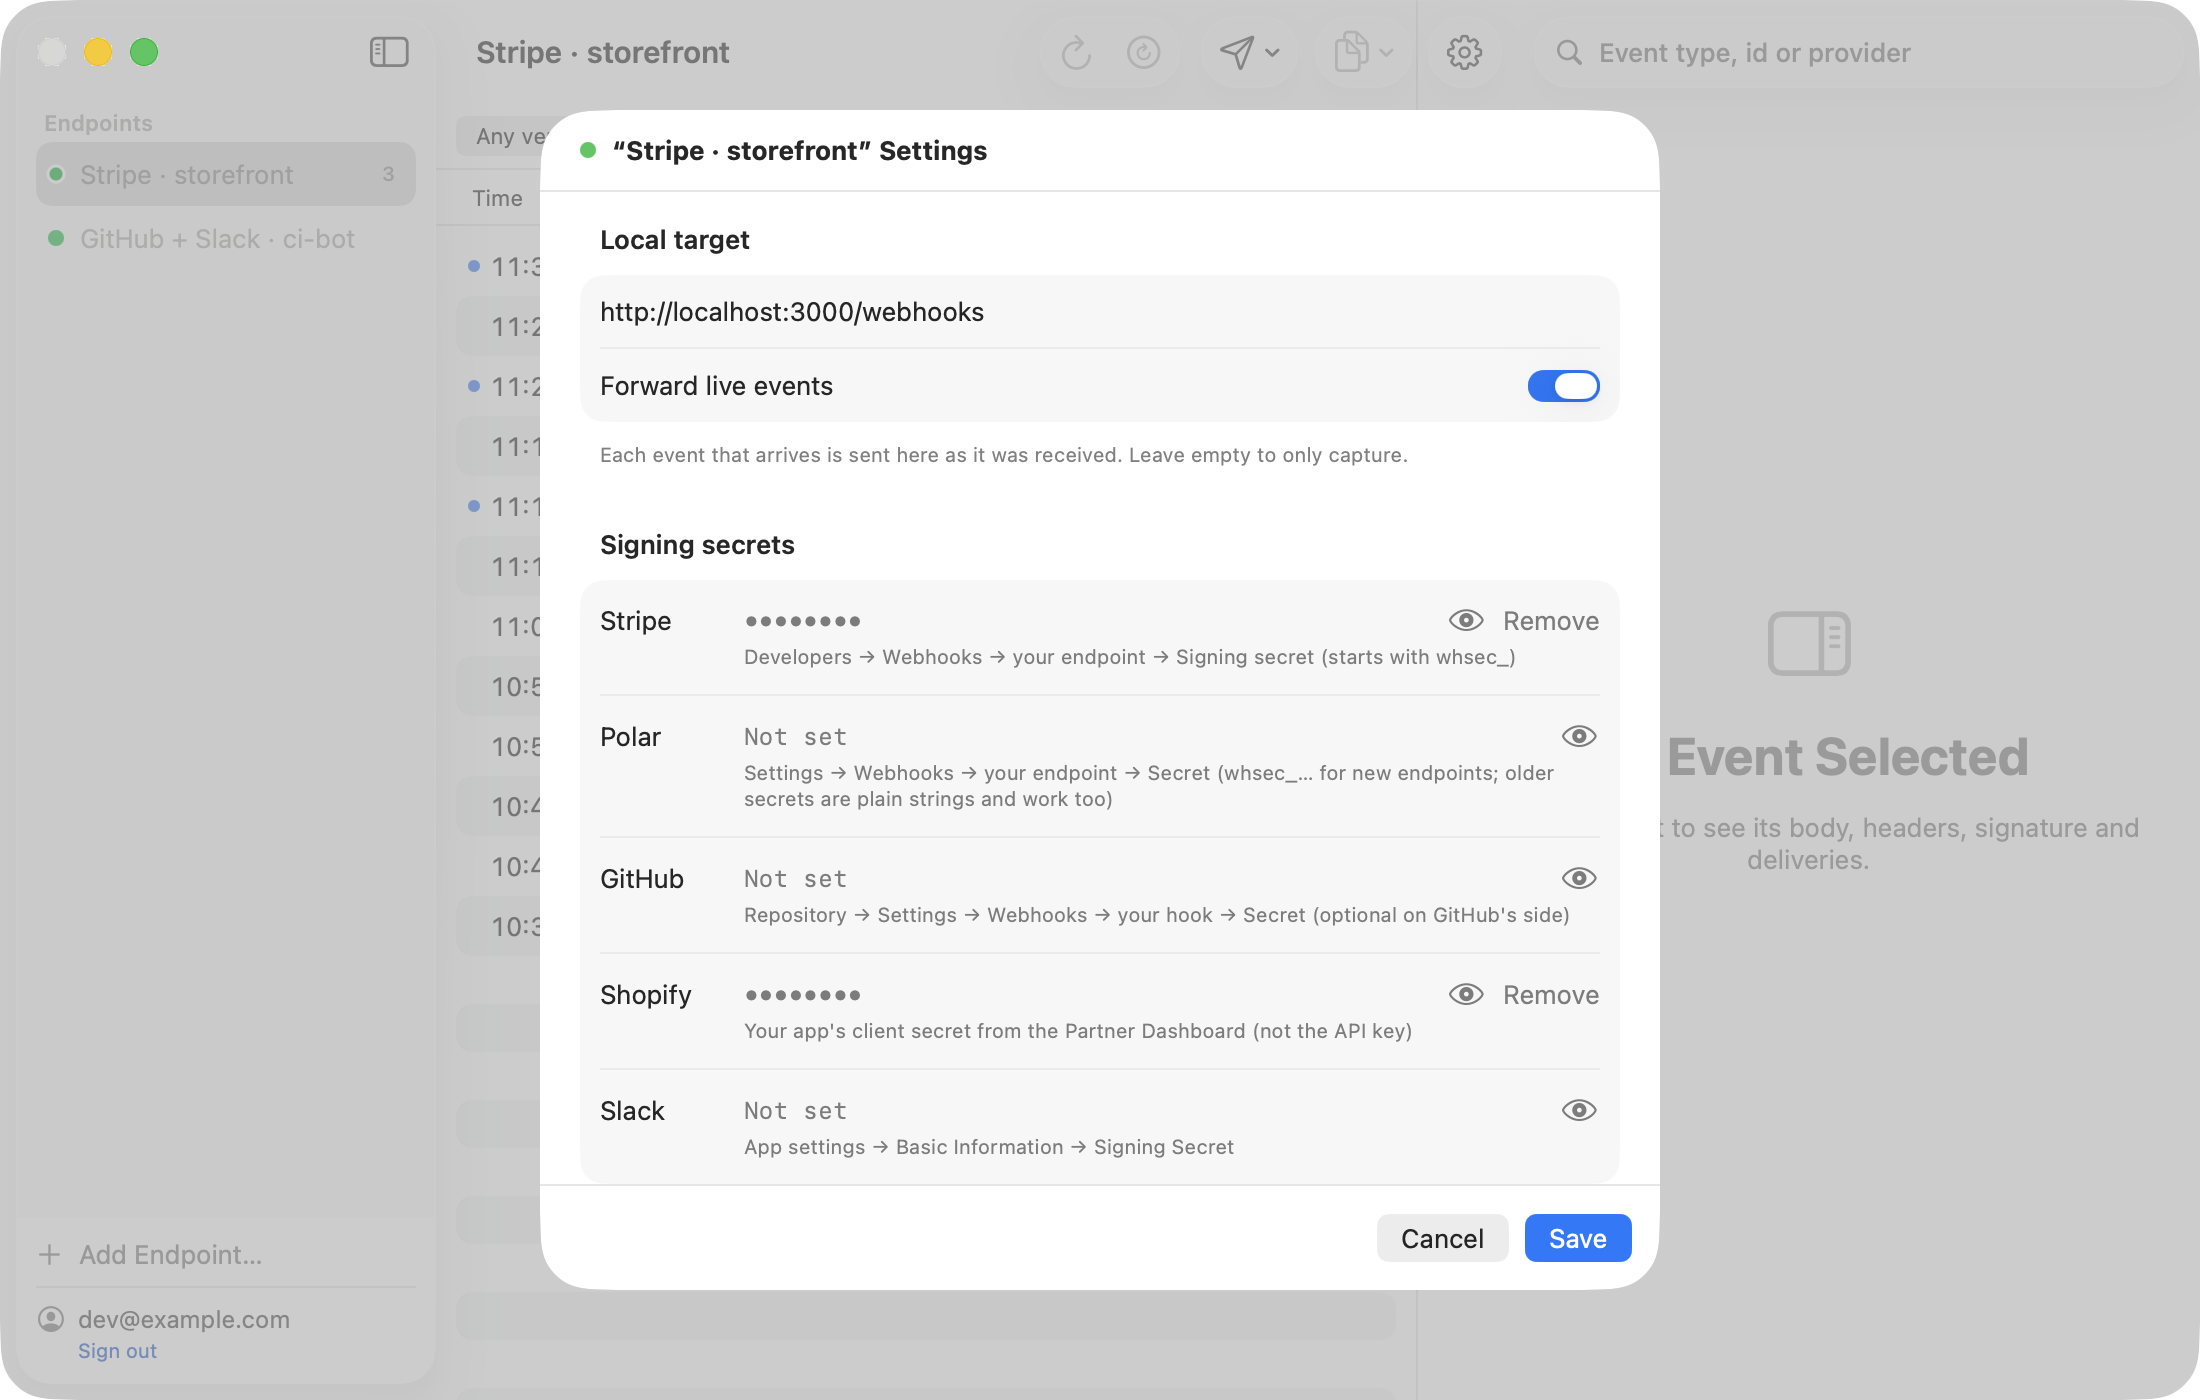Remove the Shopify signing secret
The height and width of the screenshot is (1400, 2200).
pyautogui.click(x=1551, y=995)
